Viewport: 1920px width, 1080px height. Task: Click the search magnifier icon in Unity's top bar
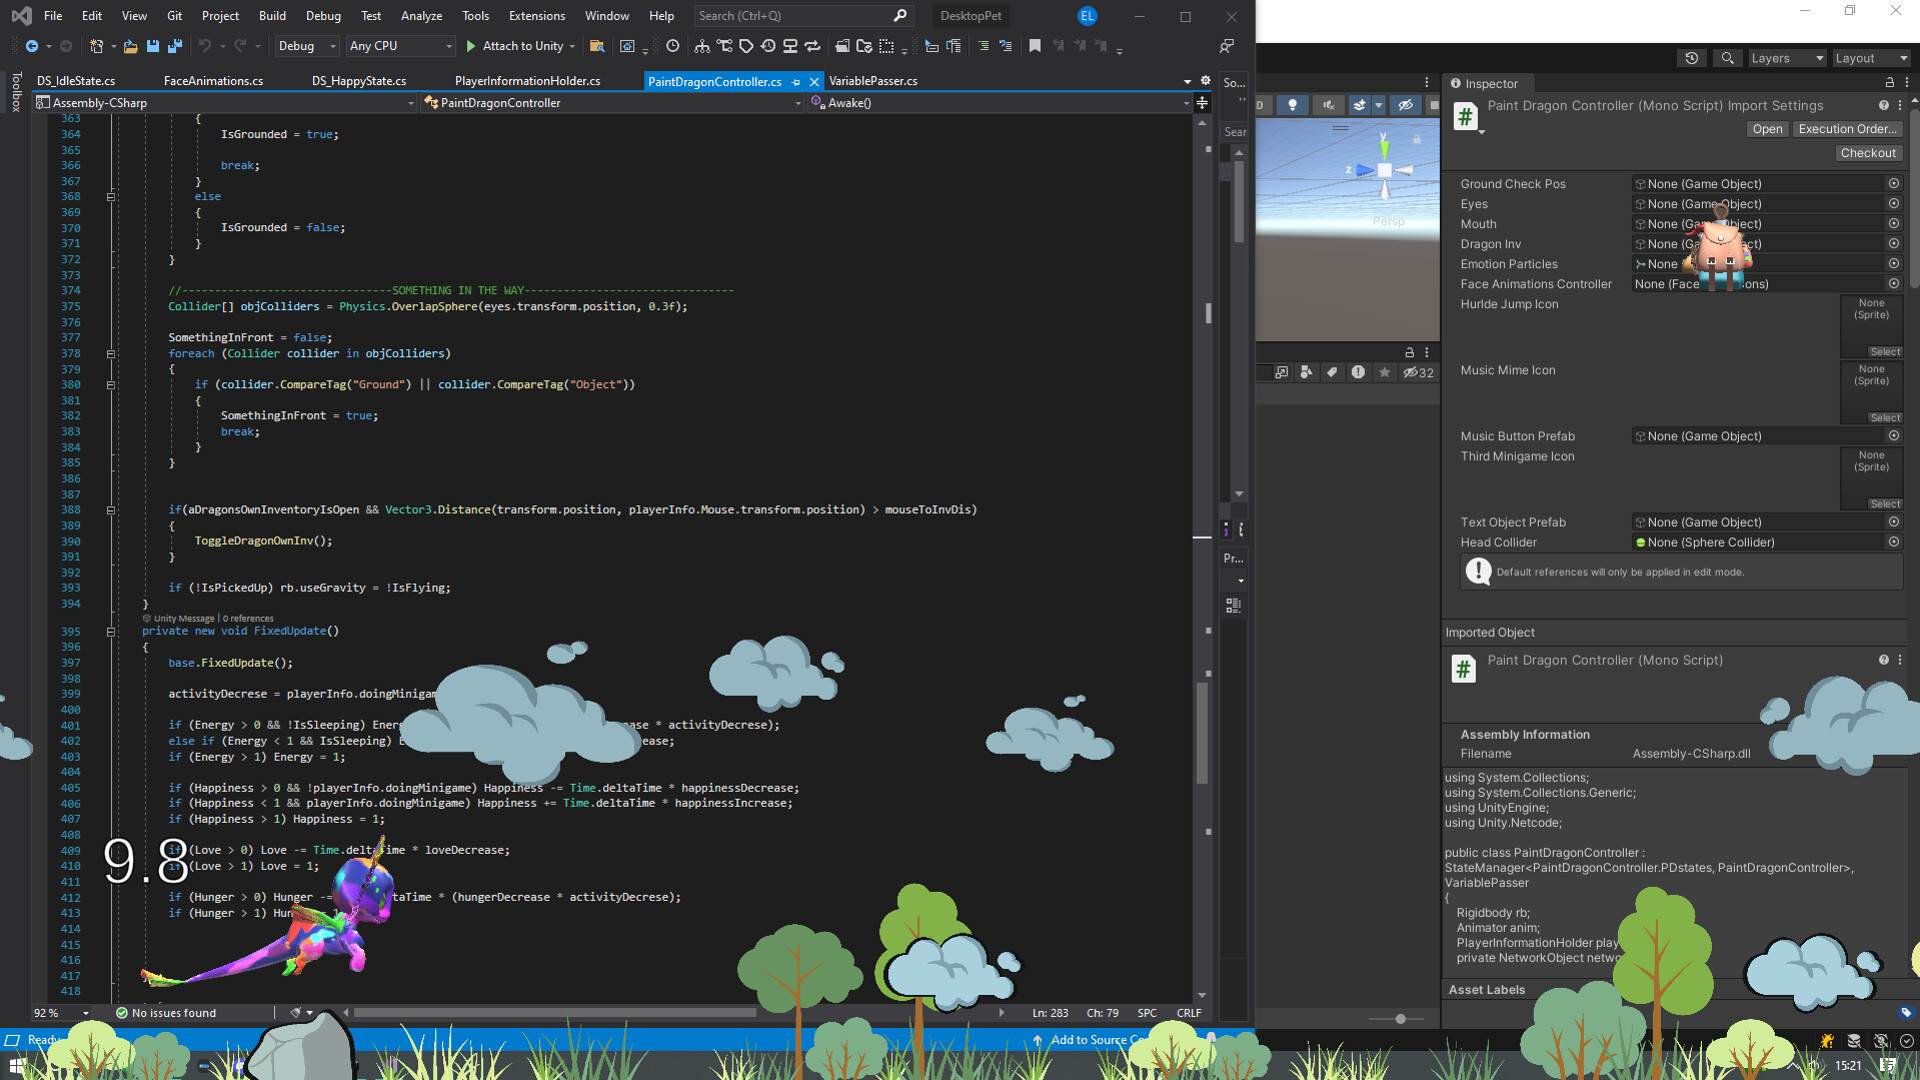tap(1727, 58)
